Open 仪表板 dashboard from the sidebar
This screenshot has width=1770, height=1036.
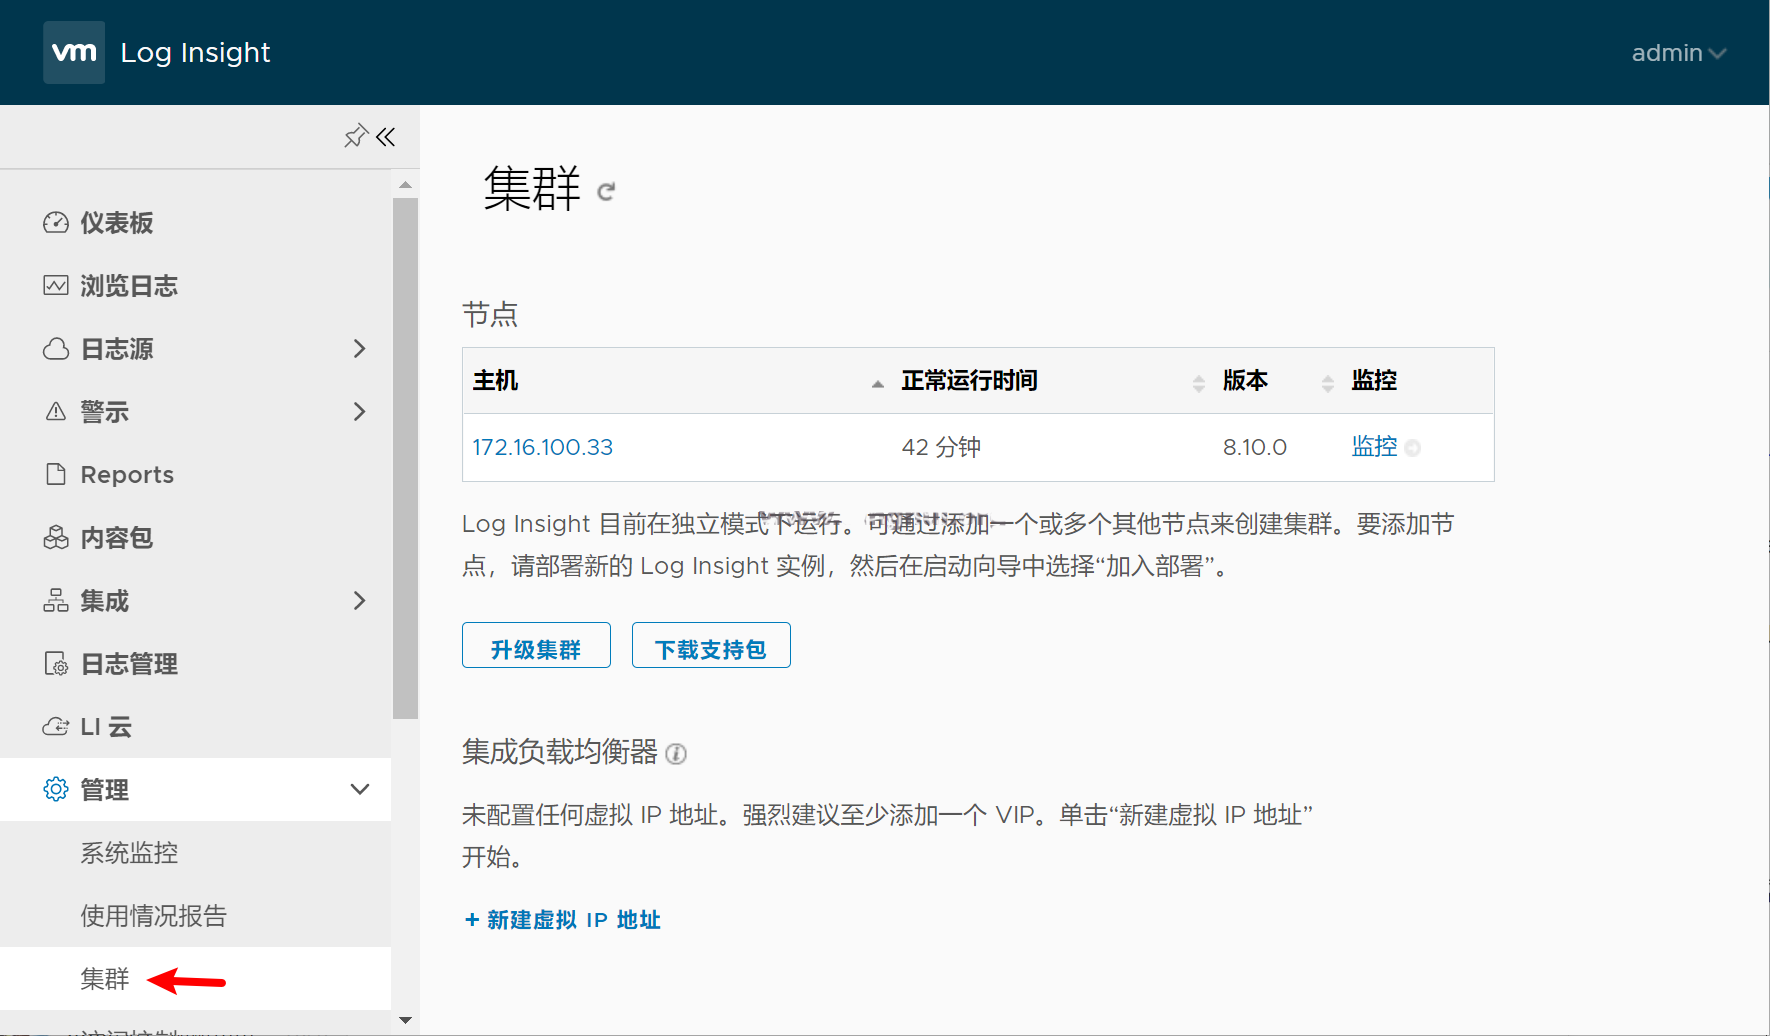coord(116,223)
